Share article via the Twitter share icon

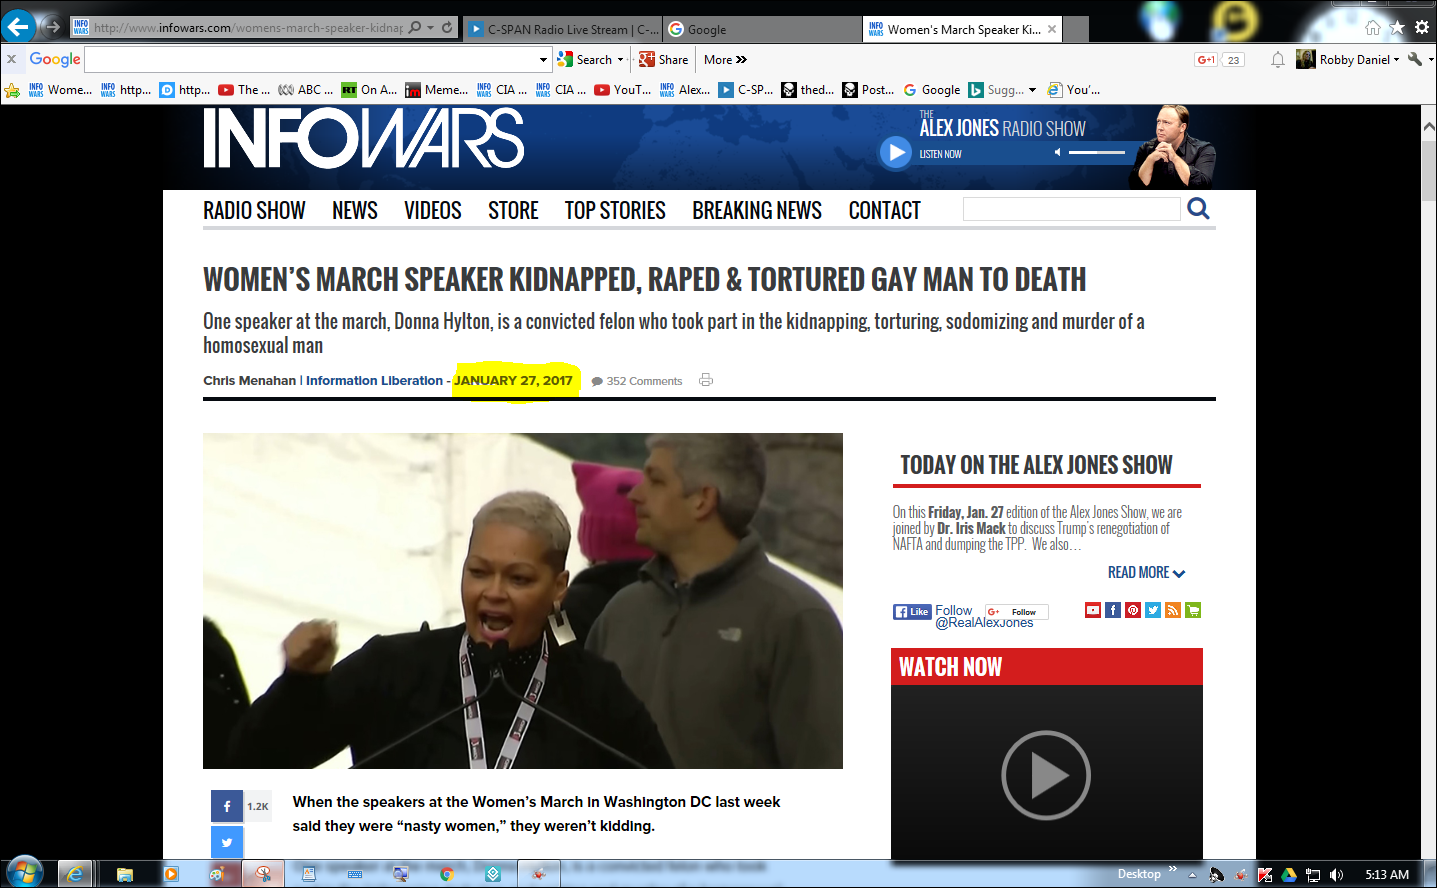click(227, 842)
